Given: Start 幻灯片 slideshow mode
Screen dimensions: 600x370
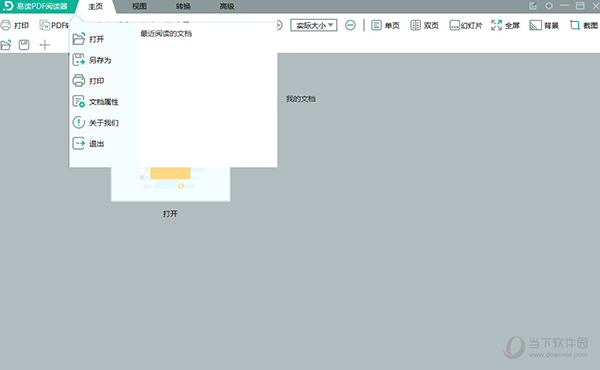Looking at the screenshot, I should [466, 25].
